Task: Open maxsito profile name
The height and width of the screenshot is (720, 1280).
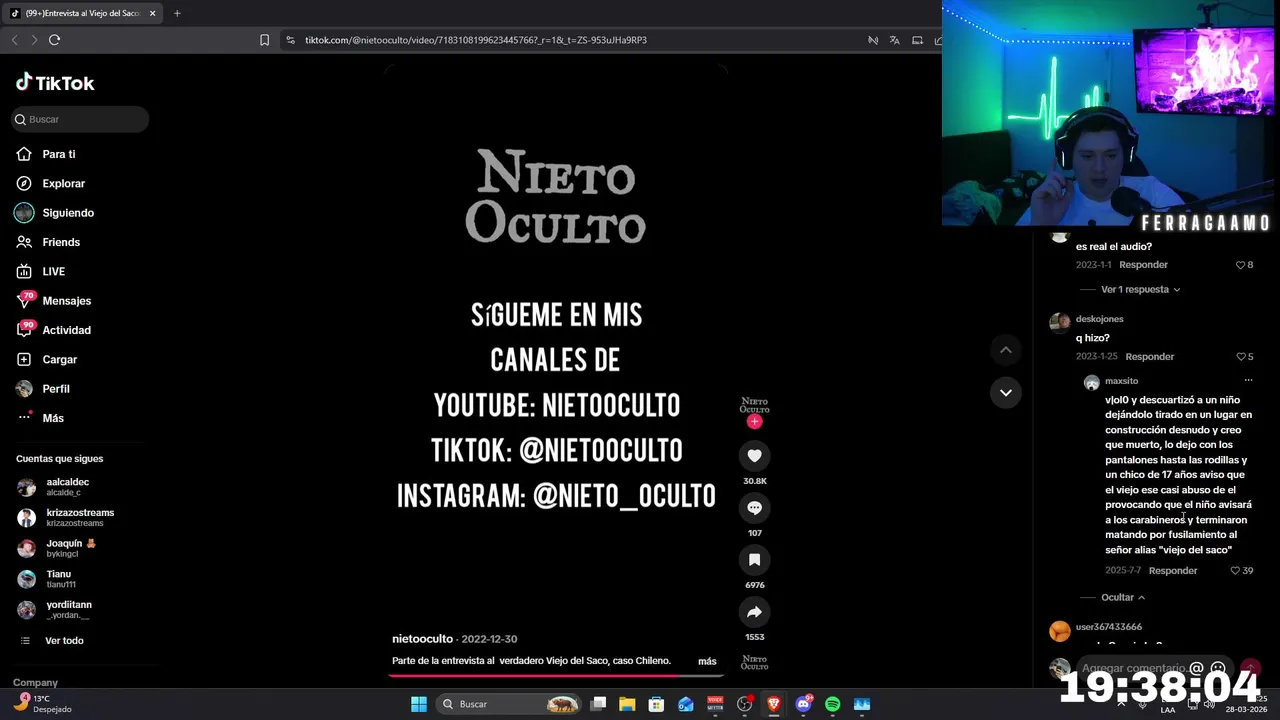Action: [x=1121, y=381]
